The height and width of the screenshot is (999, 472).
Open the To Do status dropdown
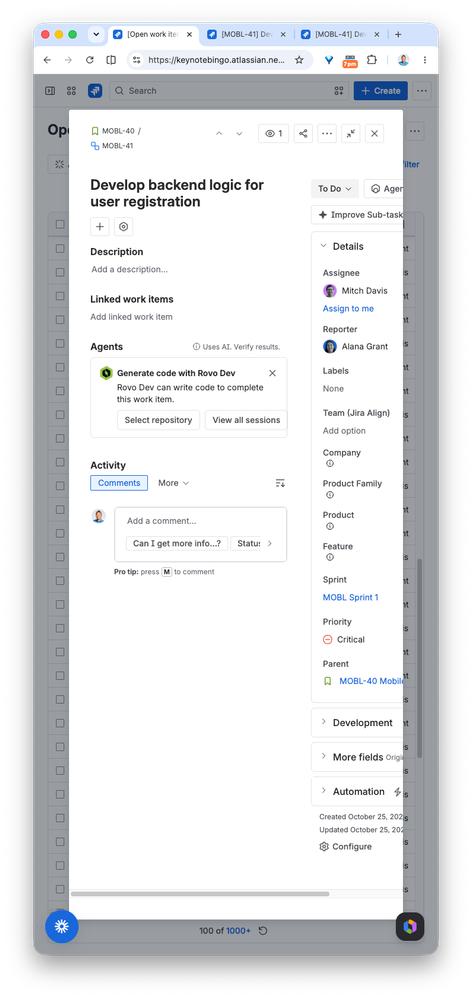click(x=335, y=189)
